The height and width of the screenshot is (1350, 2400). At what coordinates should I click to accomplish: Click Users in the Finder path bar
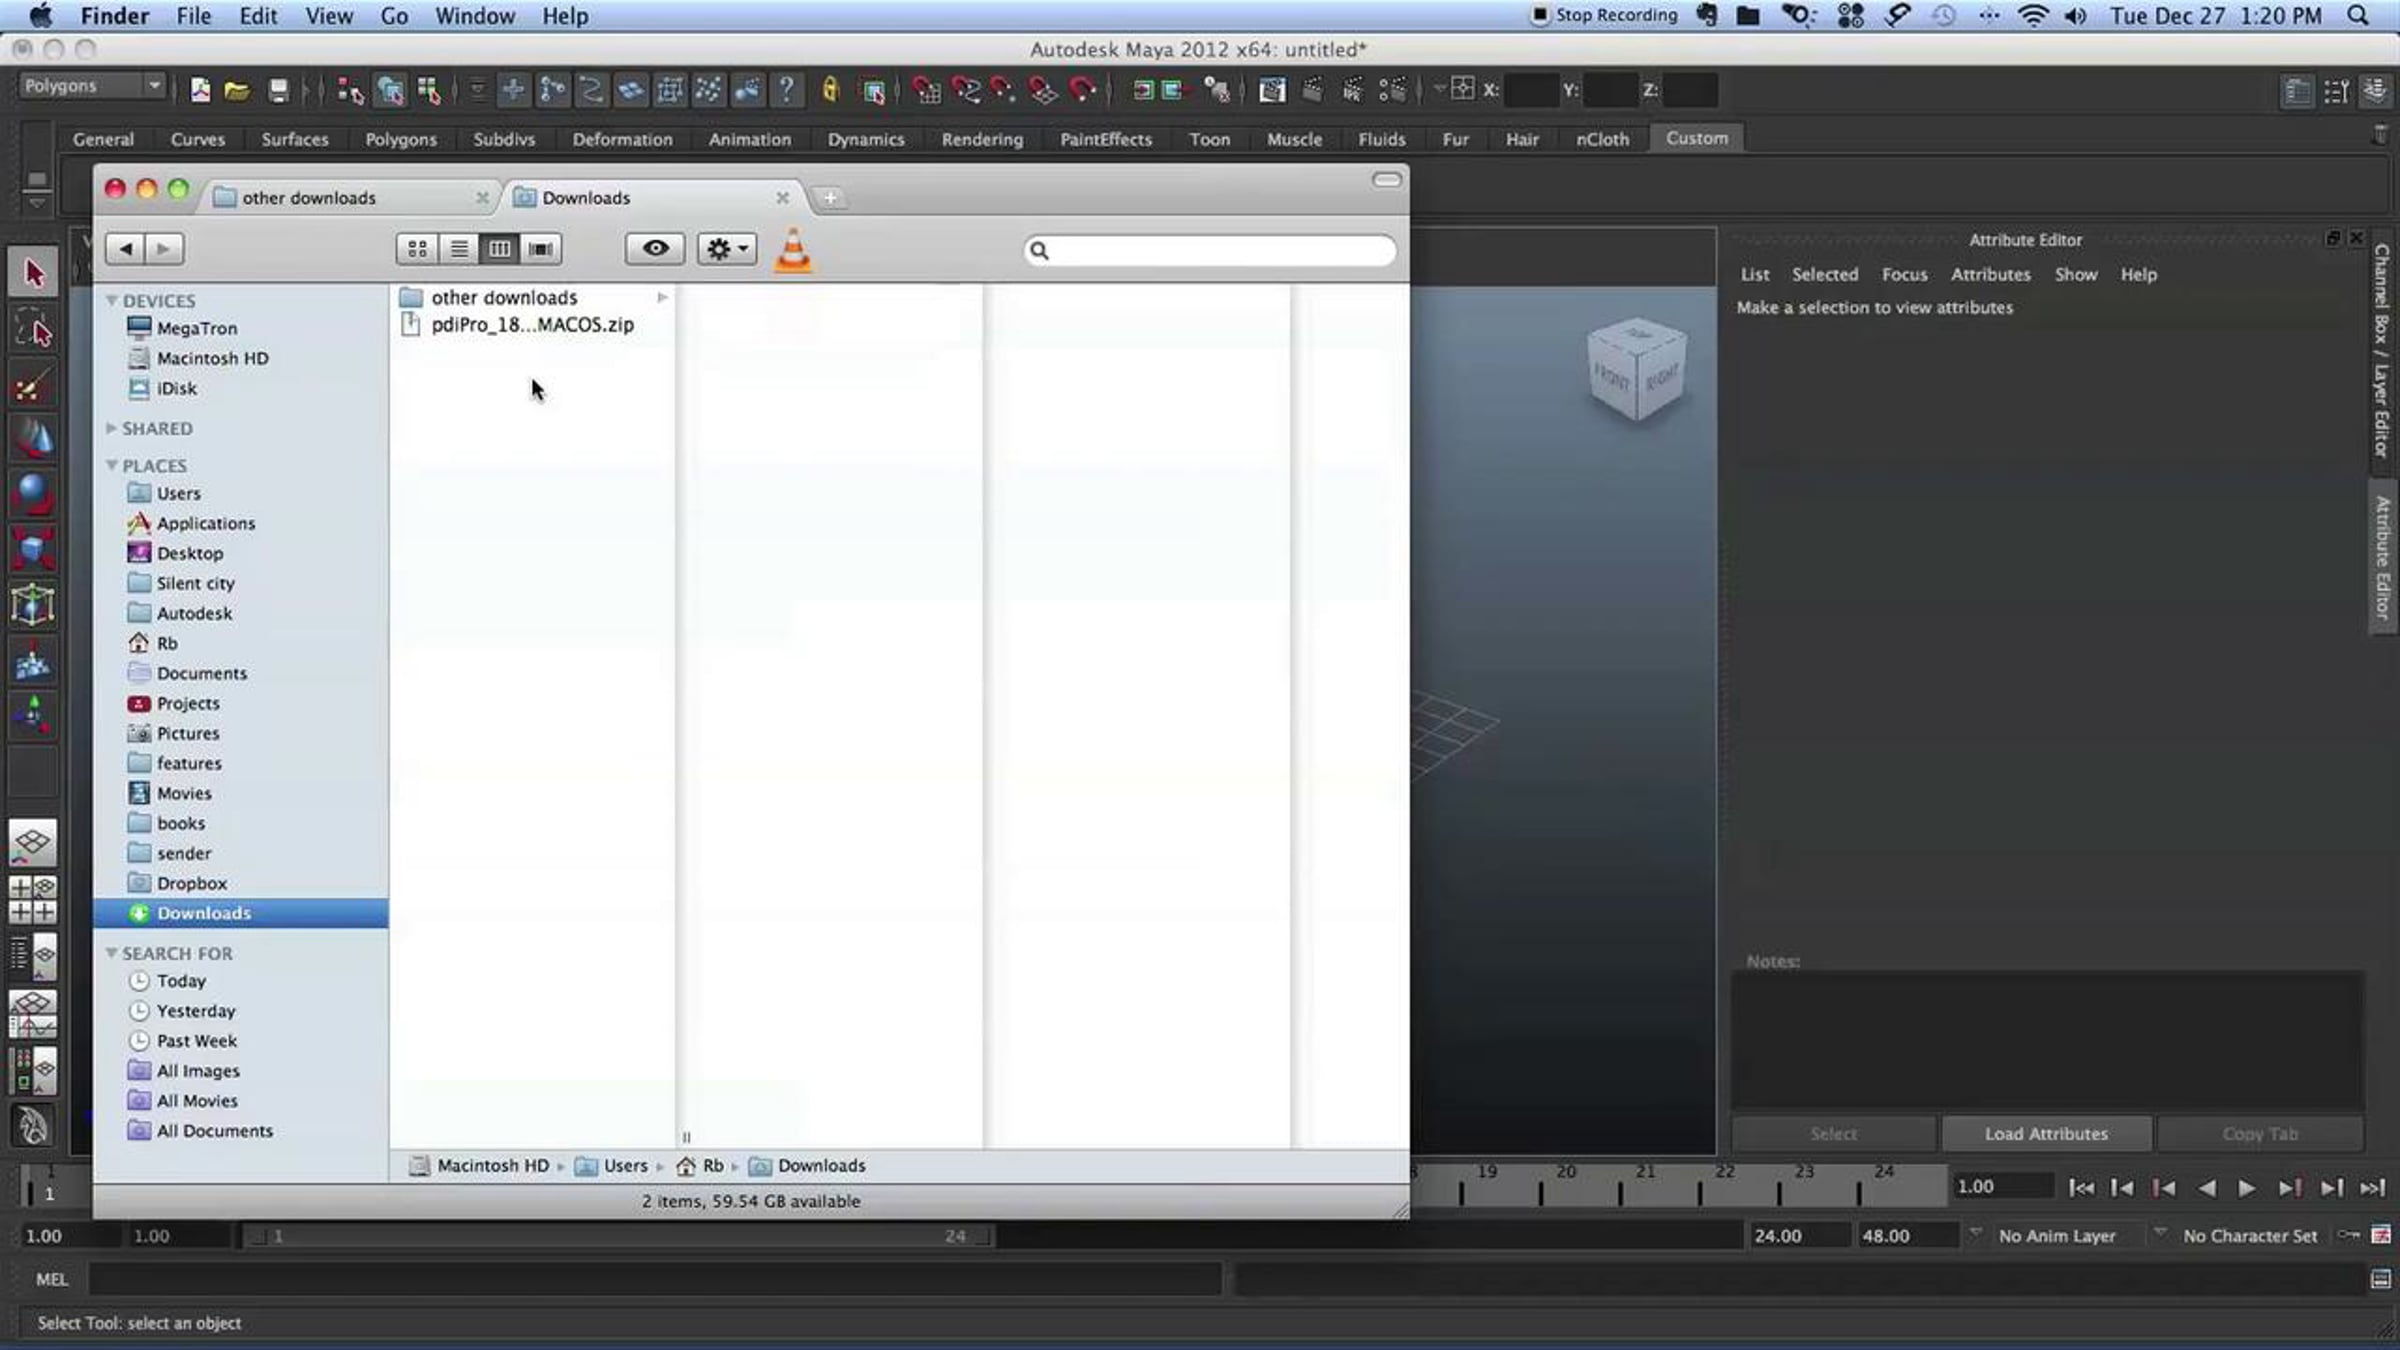pyautogui.click(x=612, y=1166)
